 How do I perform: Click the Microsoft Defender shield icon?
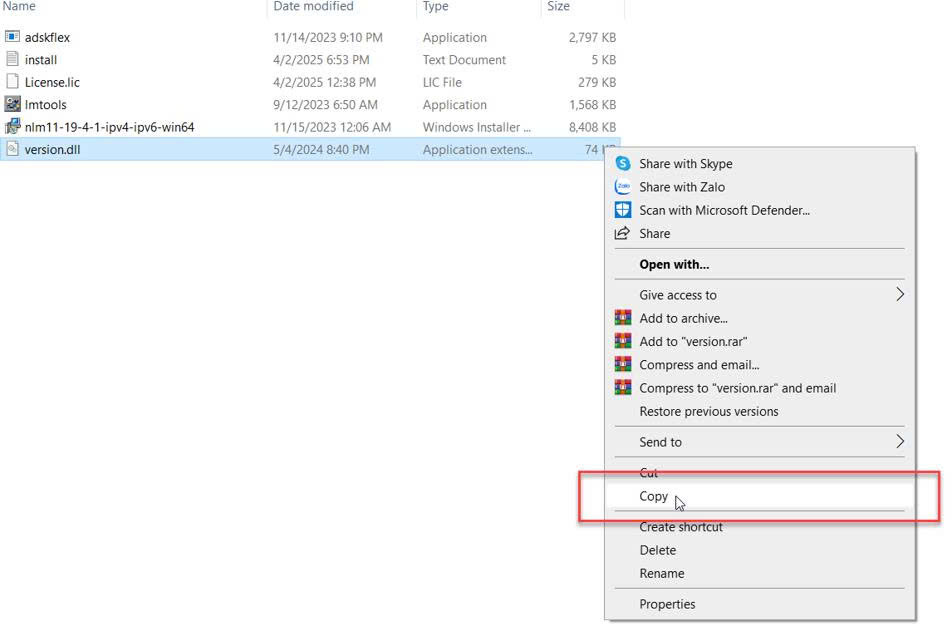point(623,209)
